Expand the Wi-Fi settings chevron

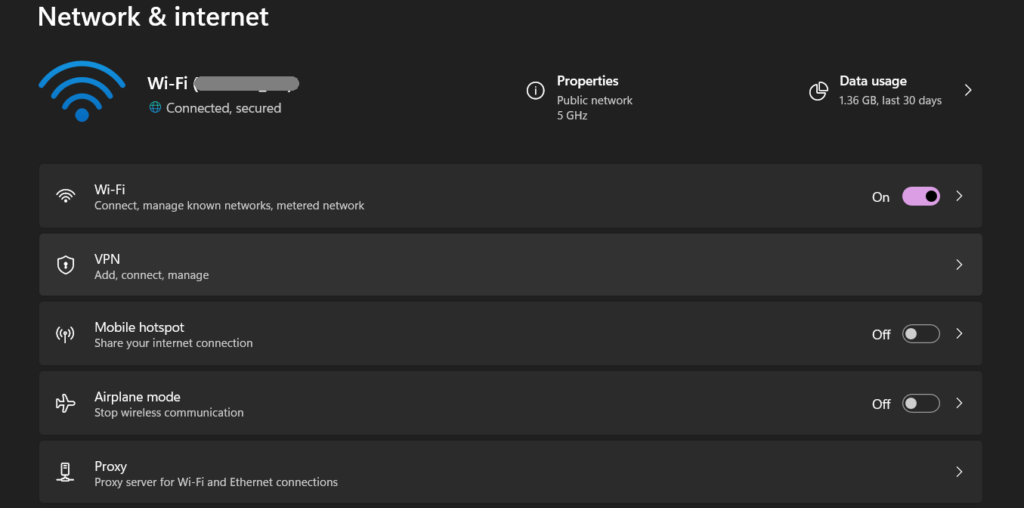point(959,196)
